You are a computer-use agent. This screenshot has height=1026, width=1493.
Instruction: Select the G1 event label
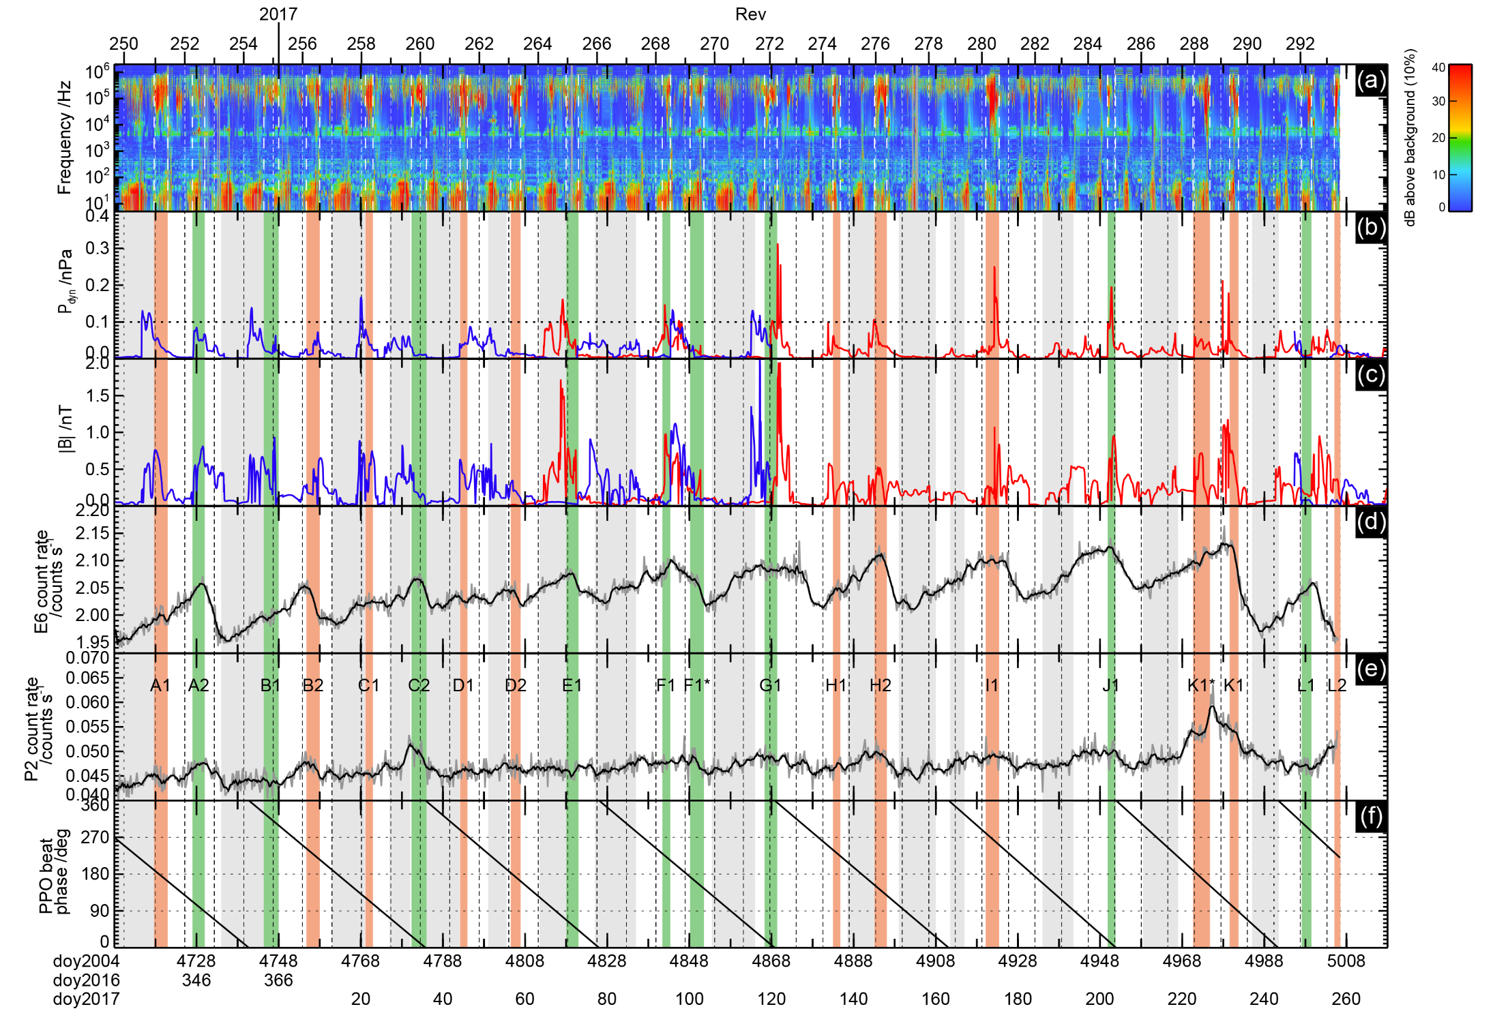pos(770,685)
